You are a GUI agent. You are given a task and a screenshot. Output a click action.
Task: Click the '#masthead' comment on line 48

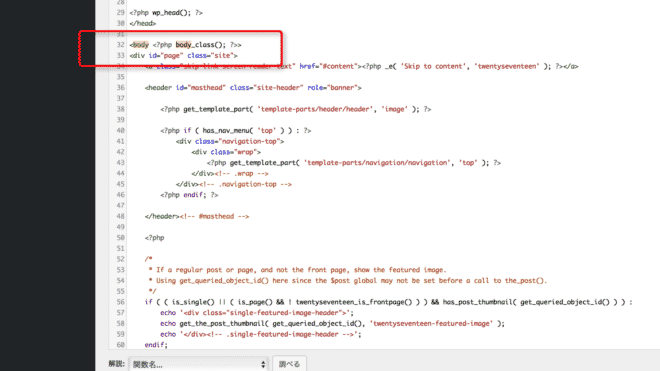click(214, 216)
